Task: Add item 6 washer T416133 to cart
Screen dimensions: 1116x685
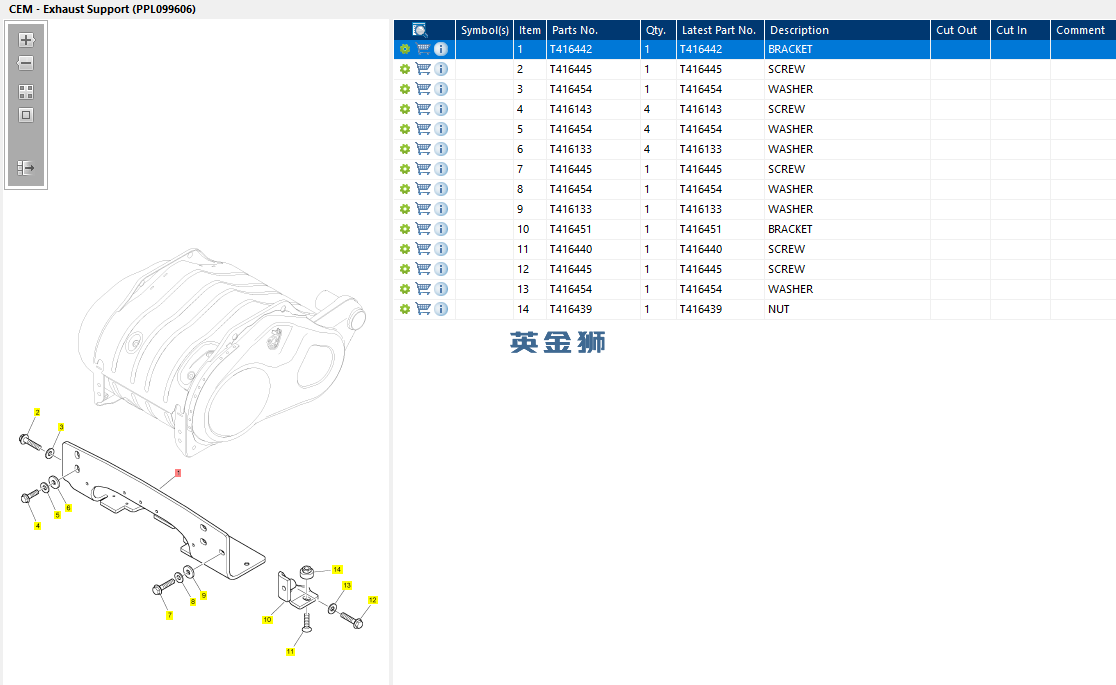Action: 423,149
